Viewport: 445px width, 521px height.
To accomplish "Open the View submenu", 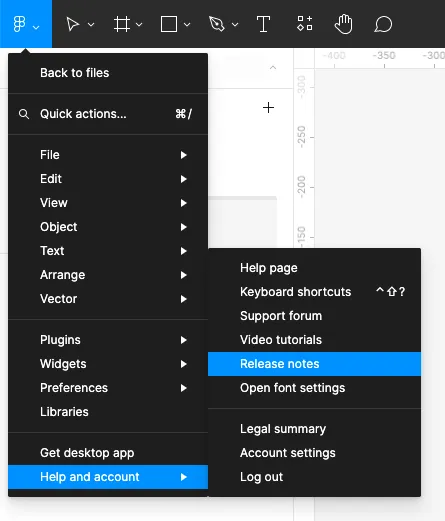I will pos(108,203).
